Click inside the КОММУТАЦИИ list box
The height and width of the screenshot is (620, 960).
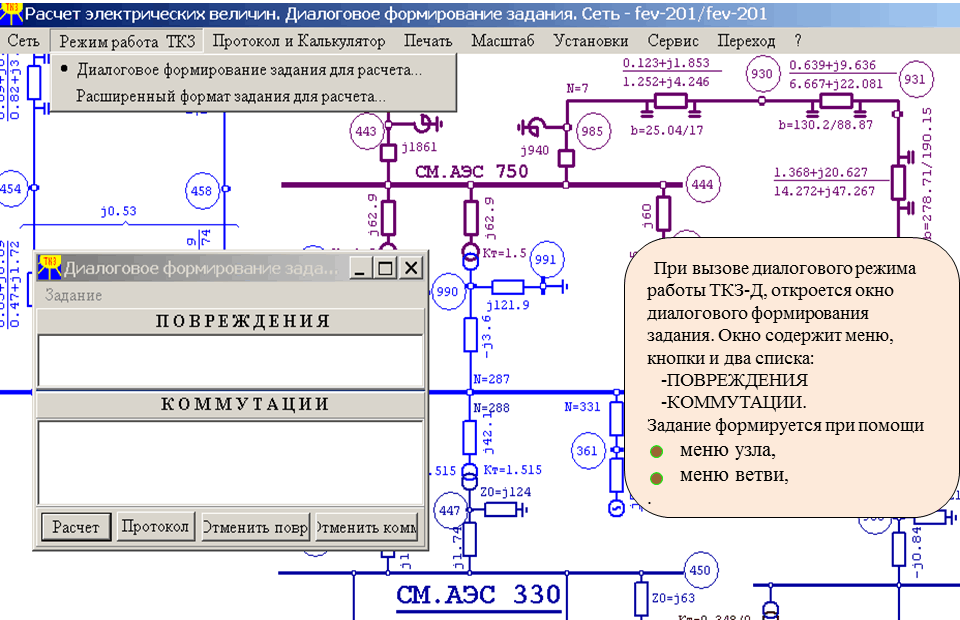[x=230, y=461]
